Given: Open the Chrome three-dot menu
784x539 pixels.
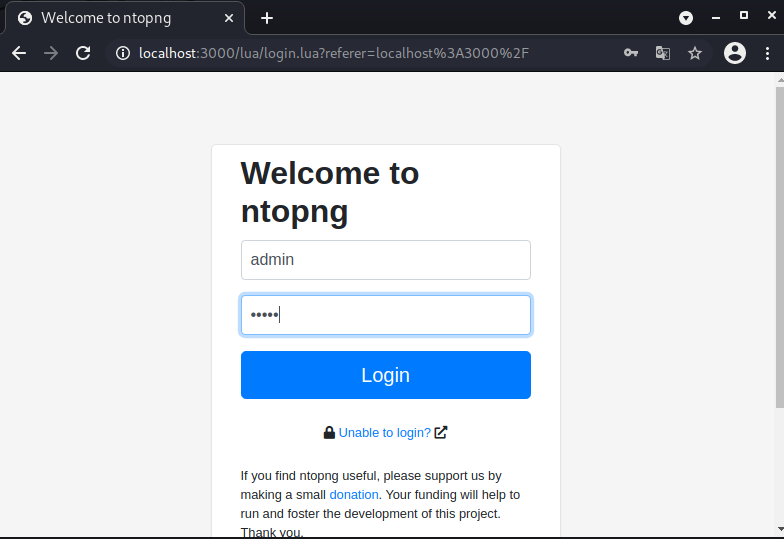Looking at the screenshot, I should click(x=767, y=53).
